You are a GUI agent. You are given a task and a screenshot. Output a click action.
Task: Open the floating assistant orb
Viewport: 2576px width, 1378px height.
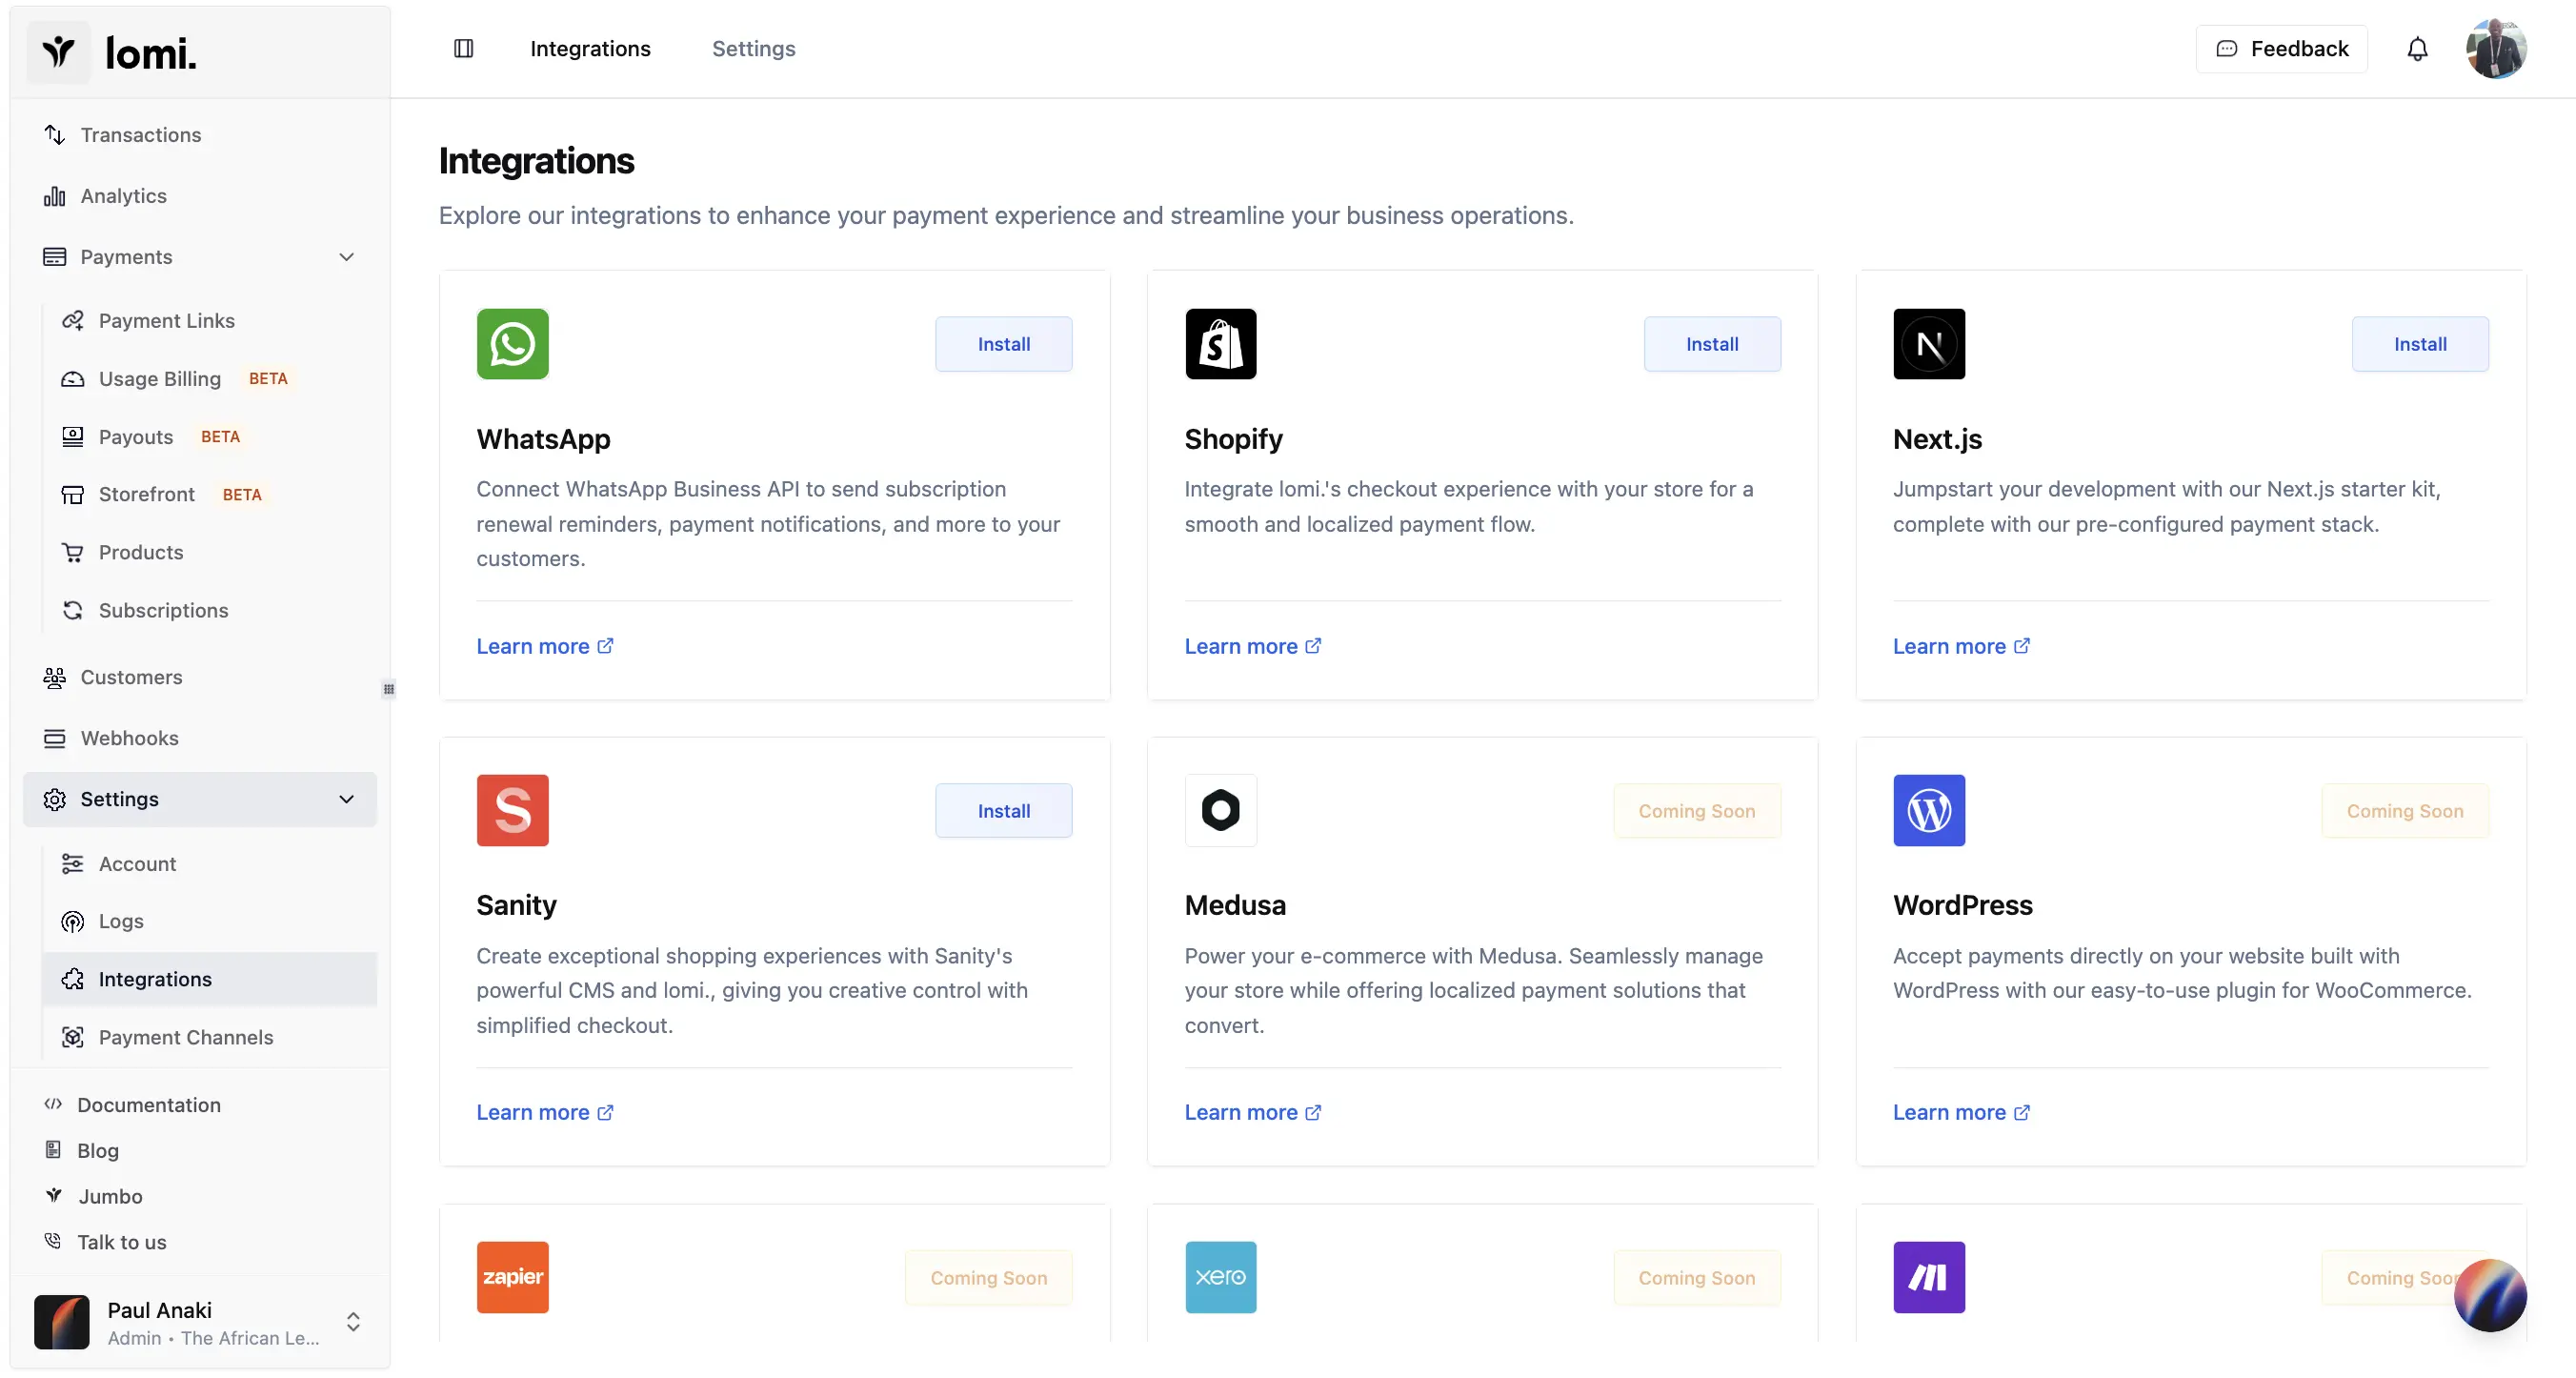click(x=2489, y=1294)
